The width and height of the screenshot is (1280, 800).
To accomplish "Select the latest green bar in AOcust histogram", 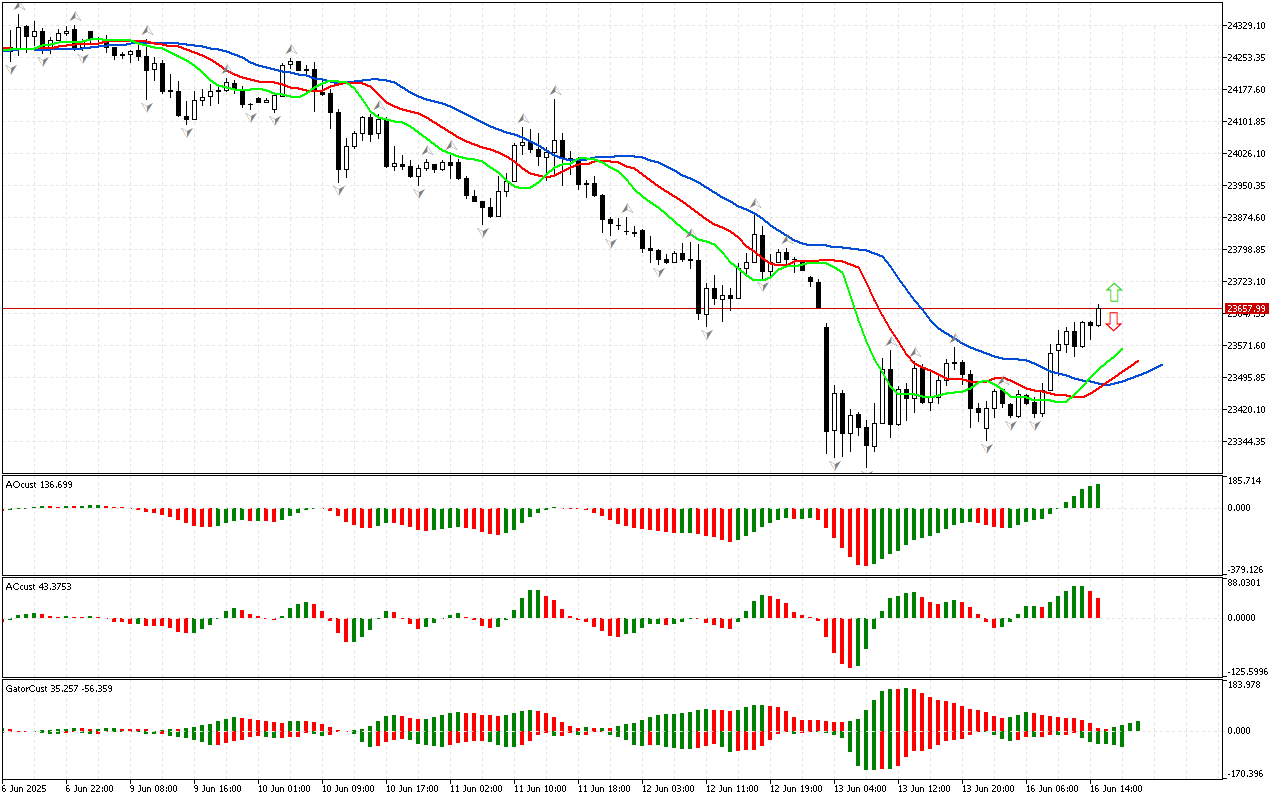I will pyautogui.click(x=1097, y=496).
